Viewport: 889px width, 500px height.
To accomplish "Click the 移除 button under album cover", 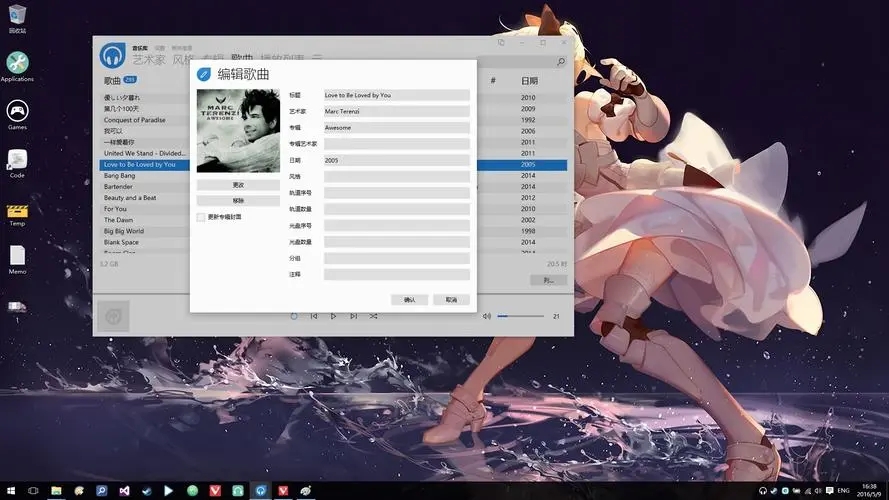I will 238,201.
